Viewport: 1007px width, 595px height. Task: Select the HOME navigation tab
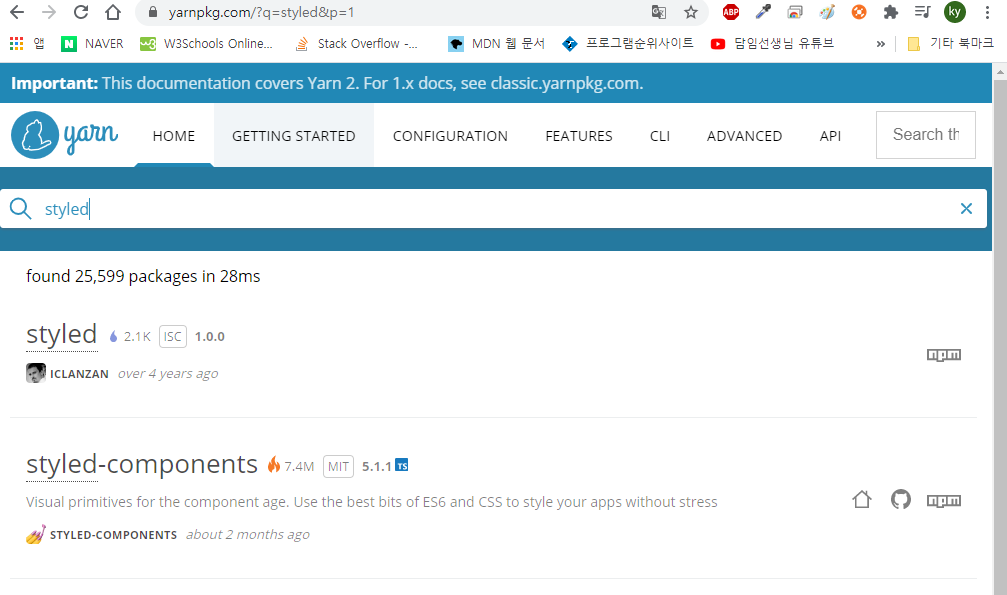(x=173, y=136)
